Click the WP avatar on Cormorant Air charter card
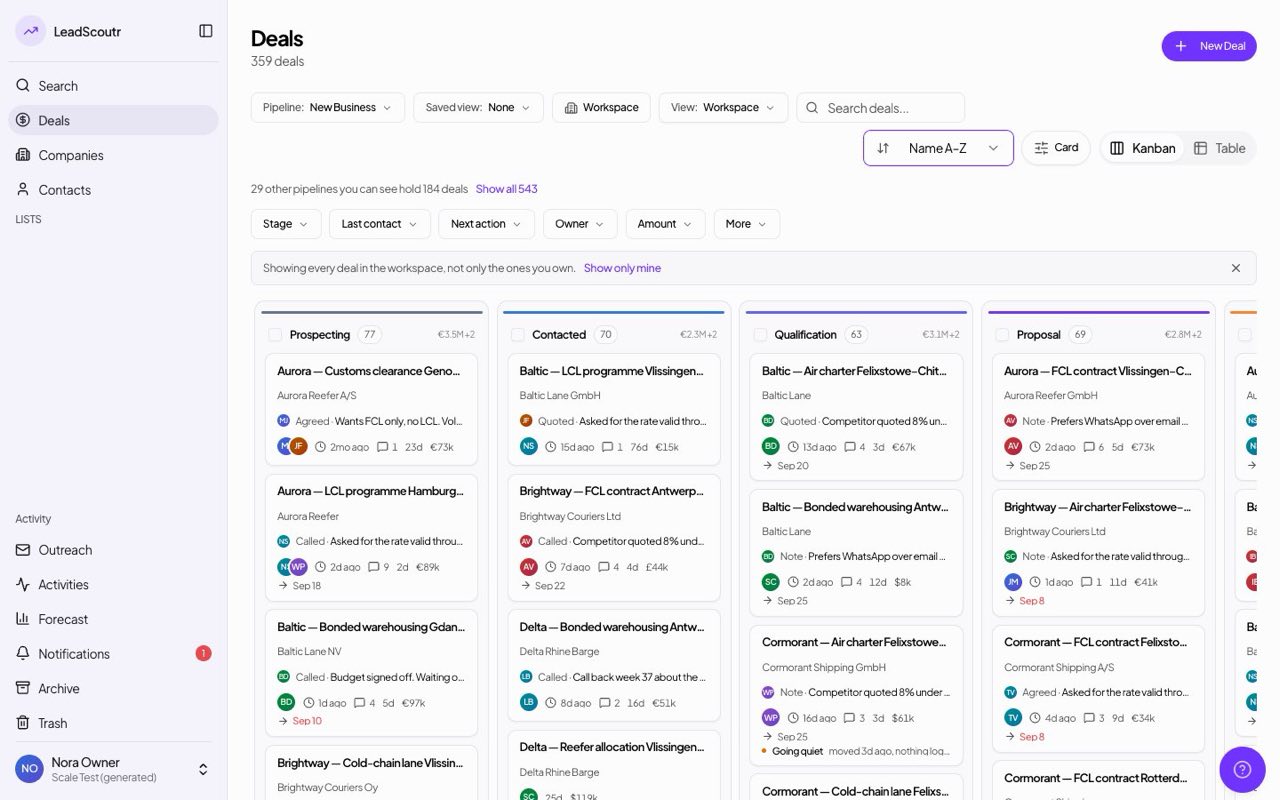Screen dimensions: 1280x800 pyautogui.click(x=771, y=717)
